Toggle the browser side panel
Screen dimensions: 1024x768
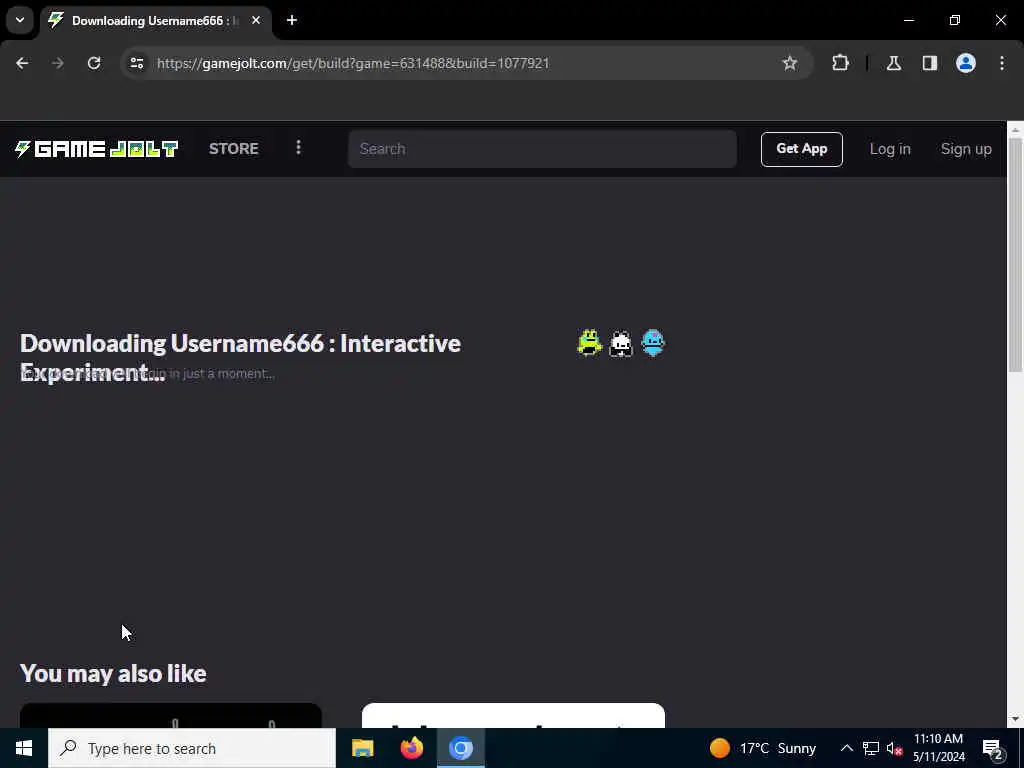click(929, 63)
